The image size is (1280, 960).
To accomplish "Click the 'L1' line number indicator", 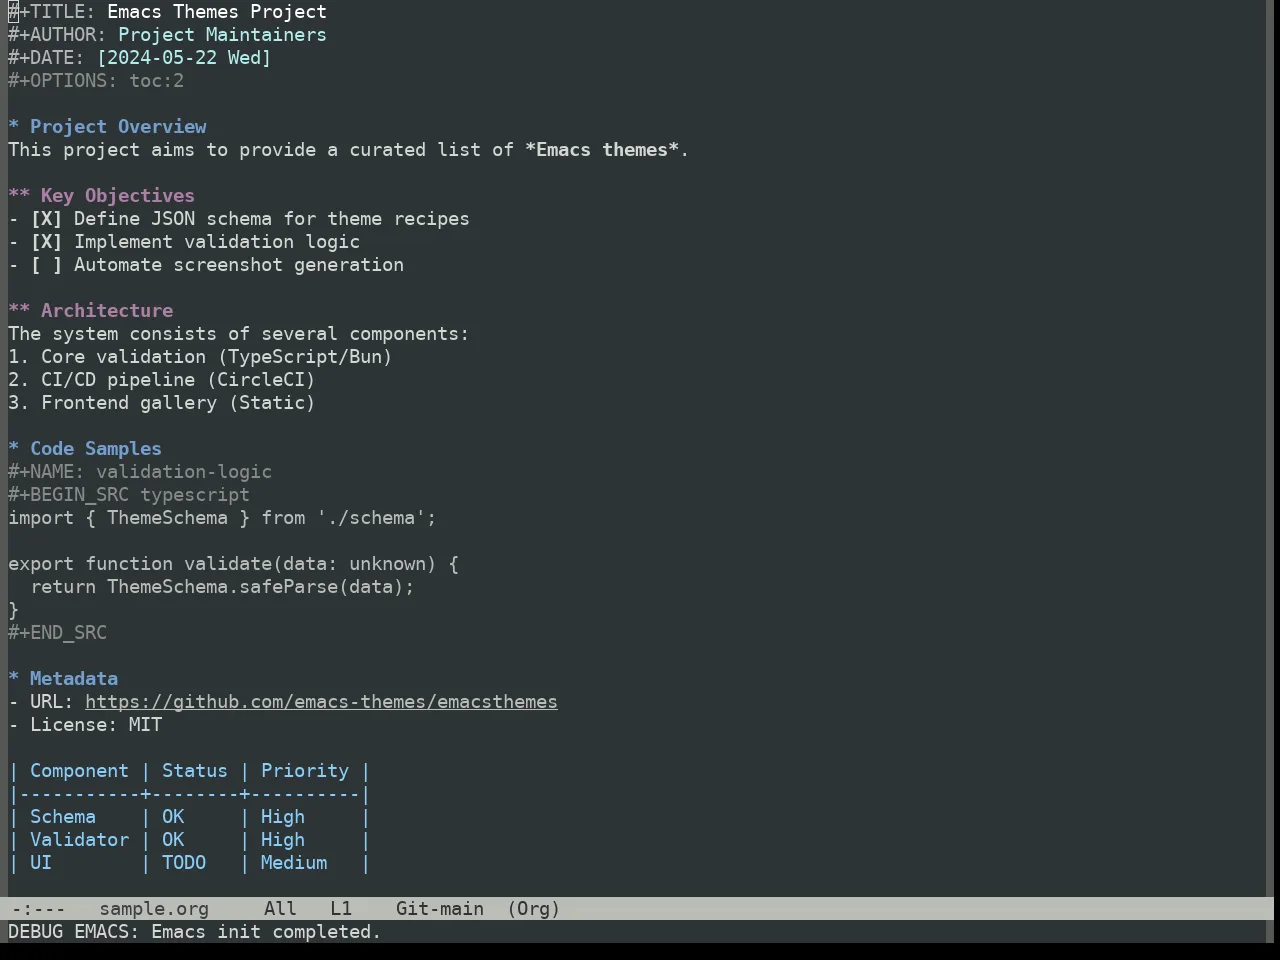I will click(x=341, y=909).
